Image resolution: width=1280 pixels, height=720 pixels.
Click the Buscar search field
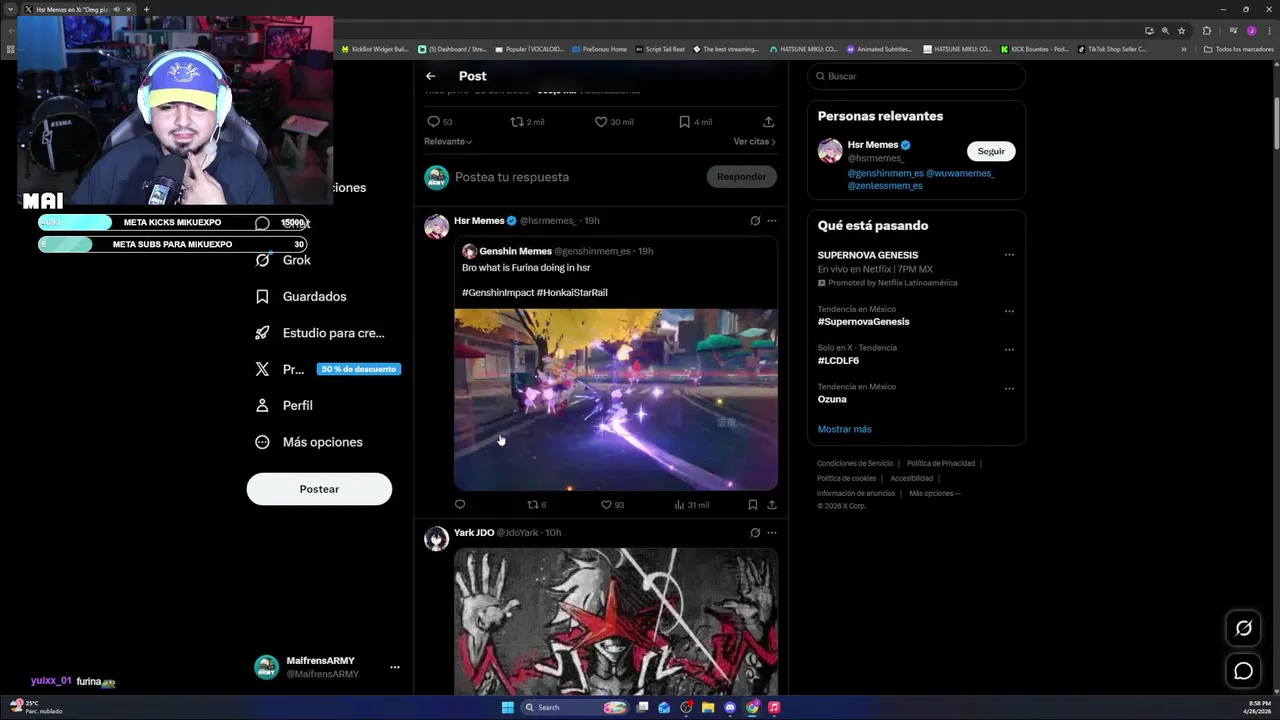[916, 76]
